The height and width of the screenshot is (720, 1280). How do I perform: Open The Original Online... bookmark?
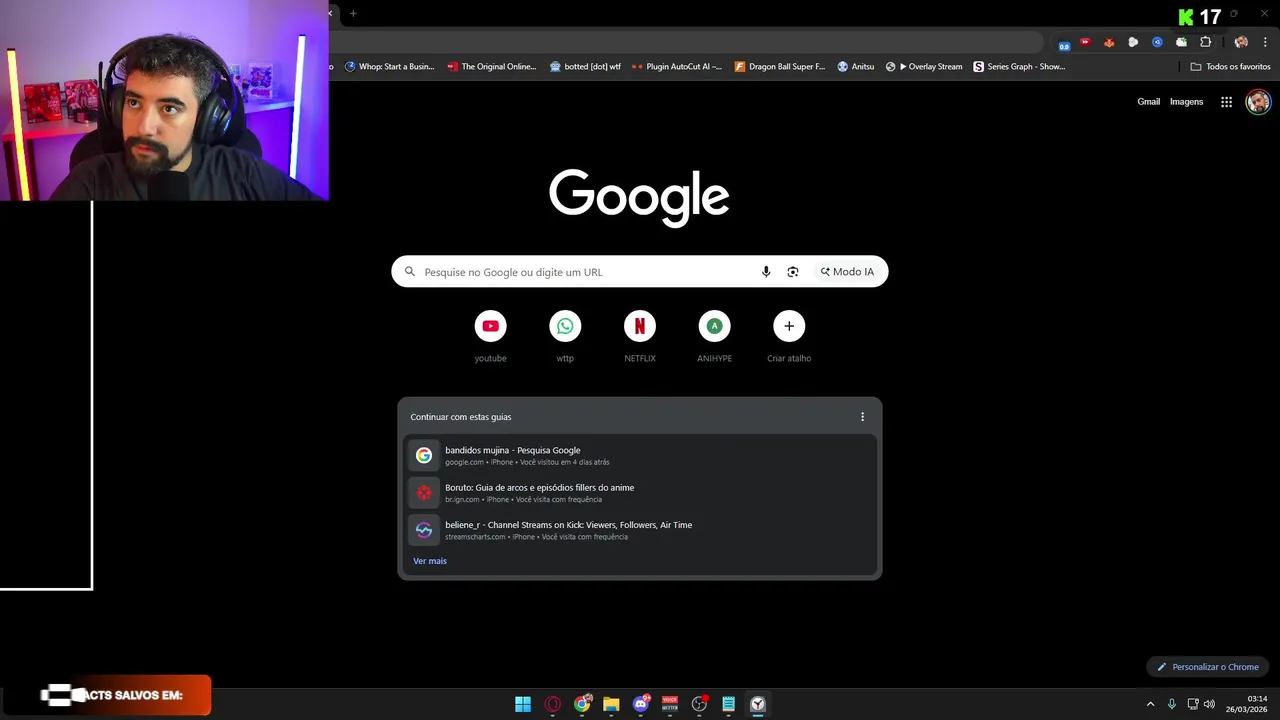(x=492, y=67)
